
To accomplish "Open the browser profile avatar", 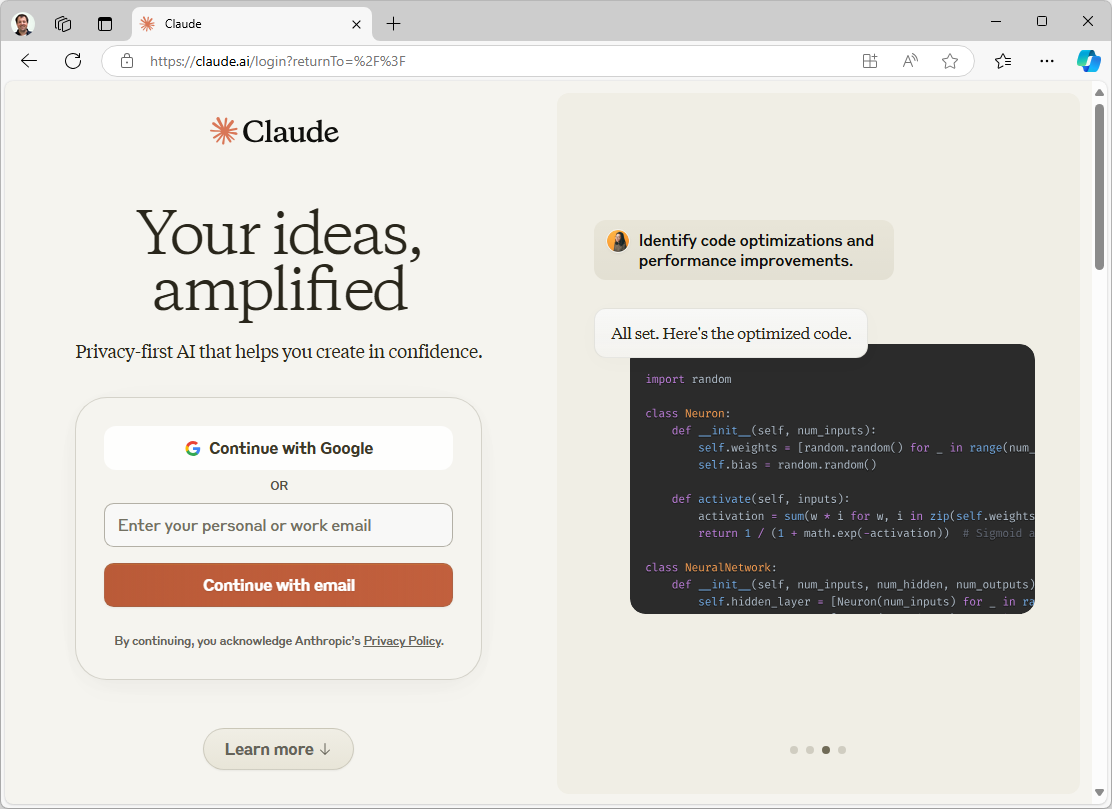I will (x=23, y=23).
